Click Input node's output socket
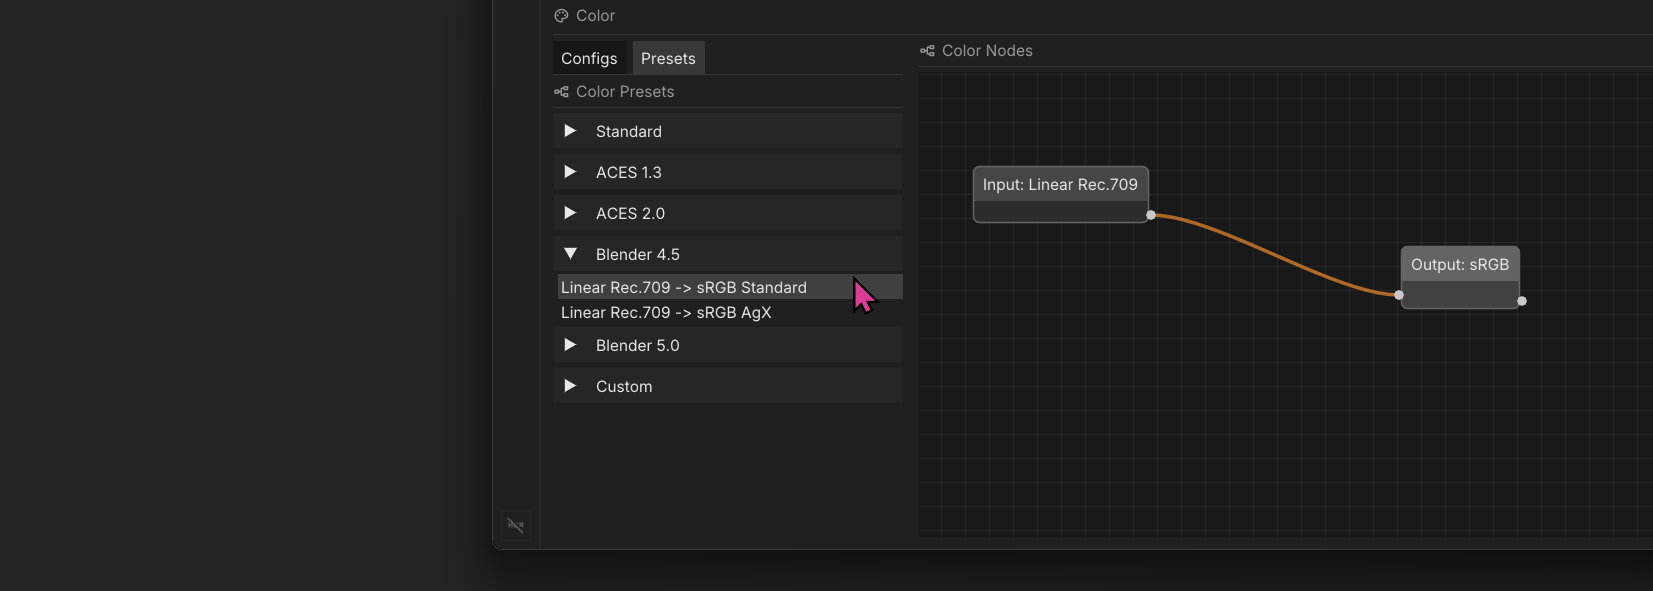The image size is (1653, 591). point(1151,215)
